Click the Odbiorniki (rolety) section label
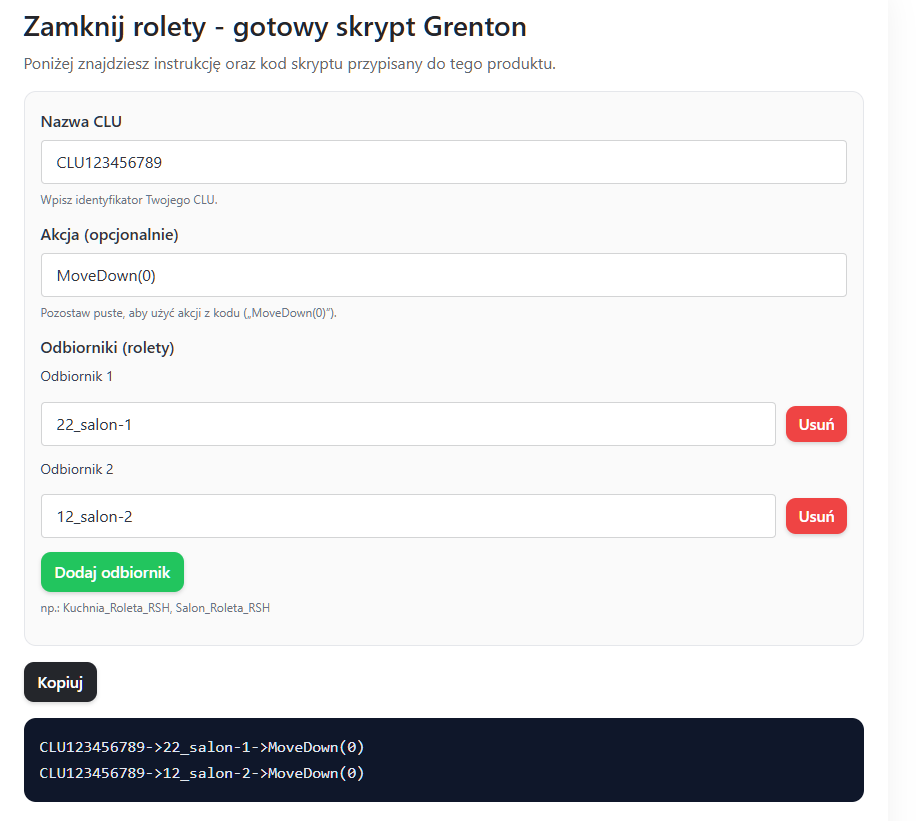923x821 pixels. [107, 347]
